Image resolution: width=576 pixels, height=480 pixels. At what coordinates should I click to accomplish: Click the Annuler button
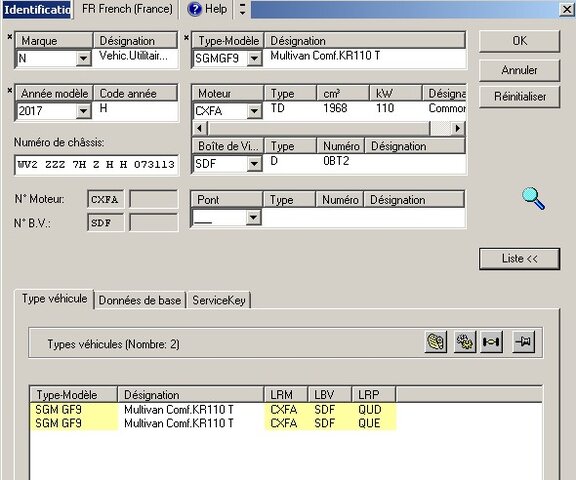[519, 70]
